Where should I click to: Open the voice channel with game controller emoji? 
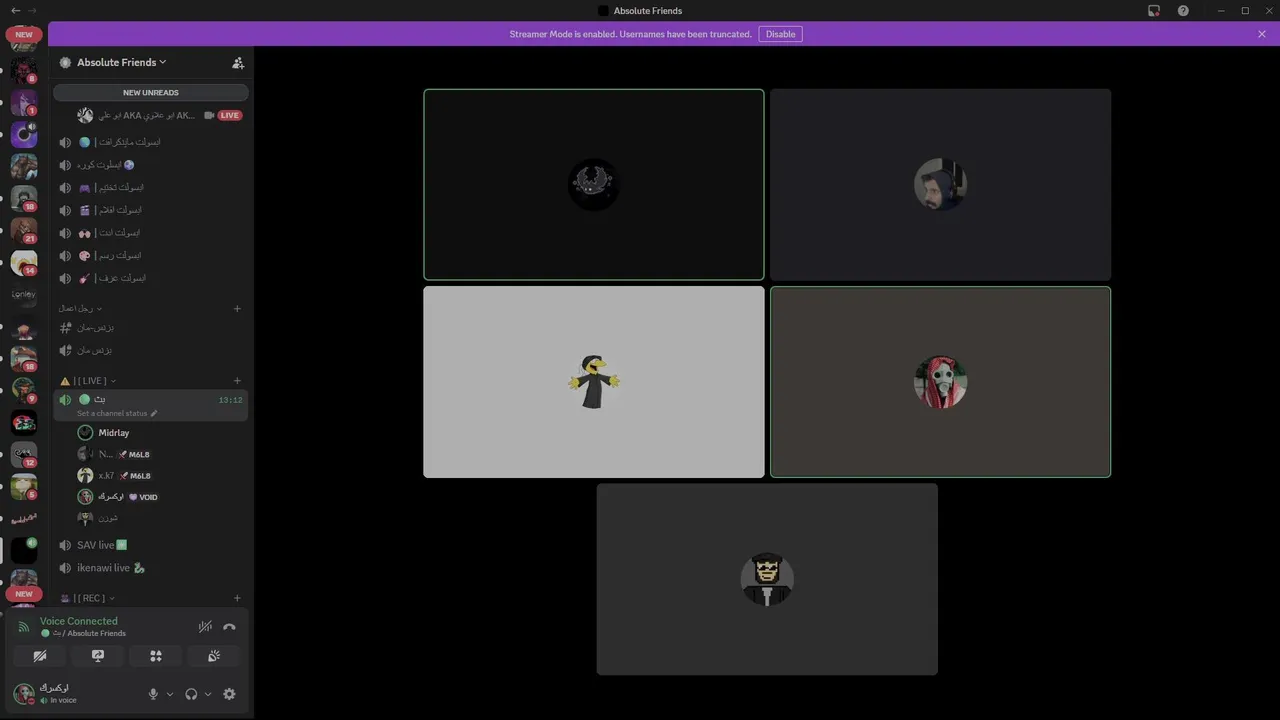[150, 187]
